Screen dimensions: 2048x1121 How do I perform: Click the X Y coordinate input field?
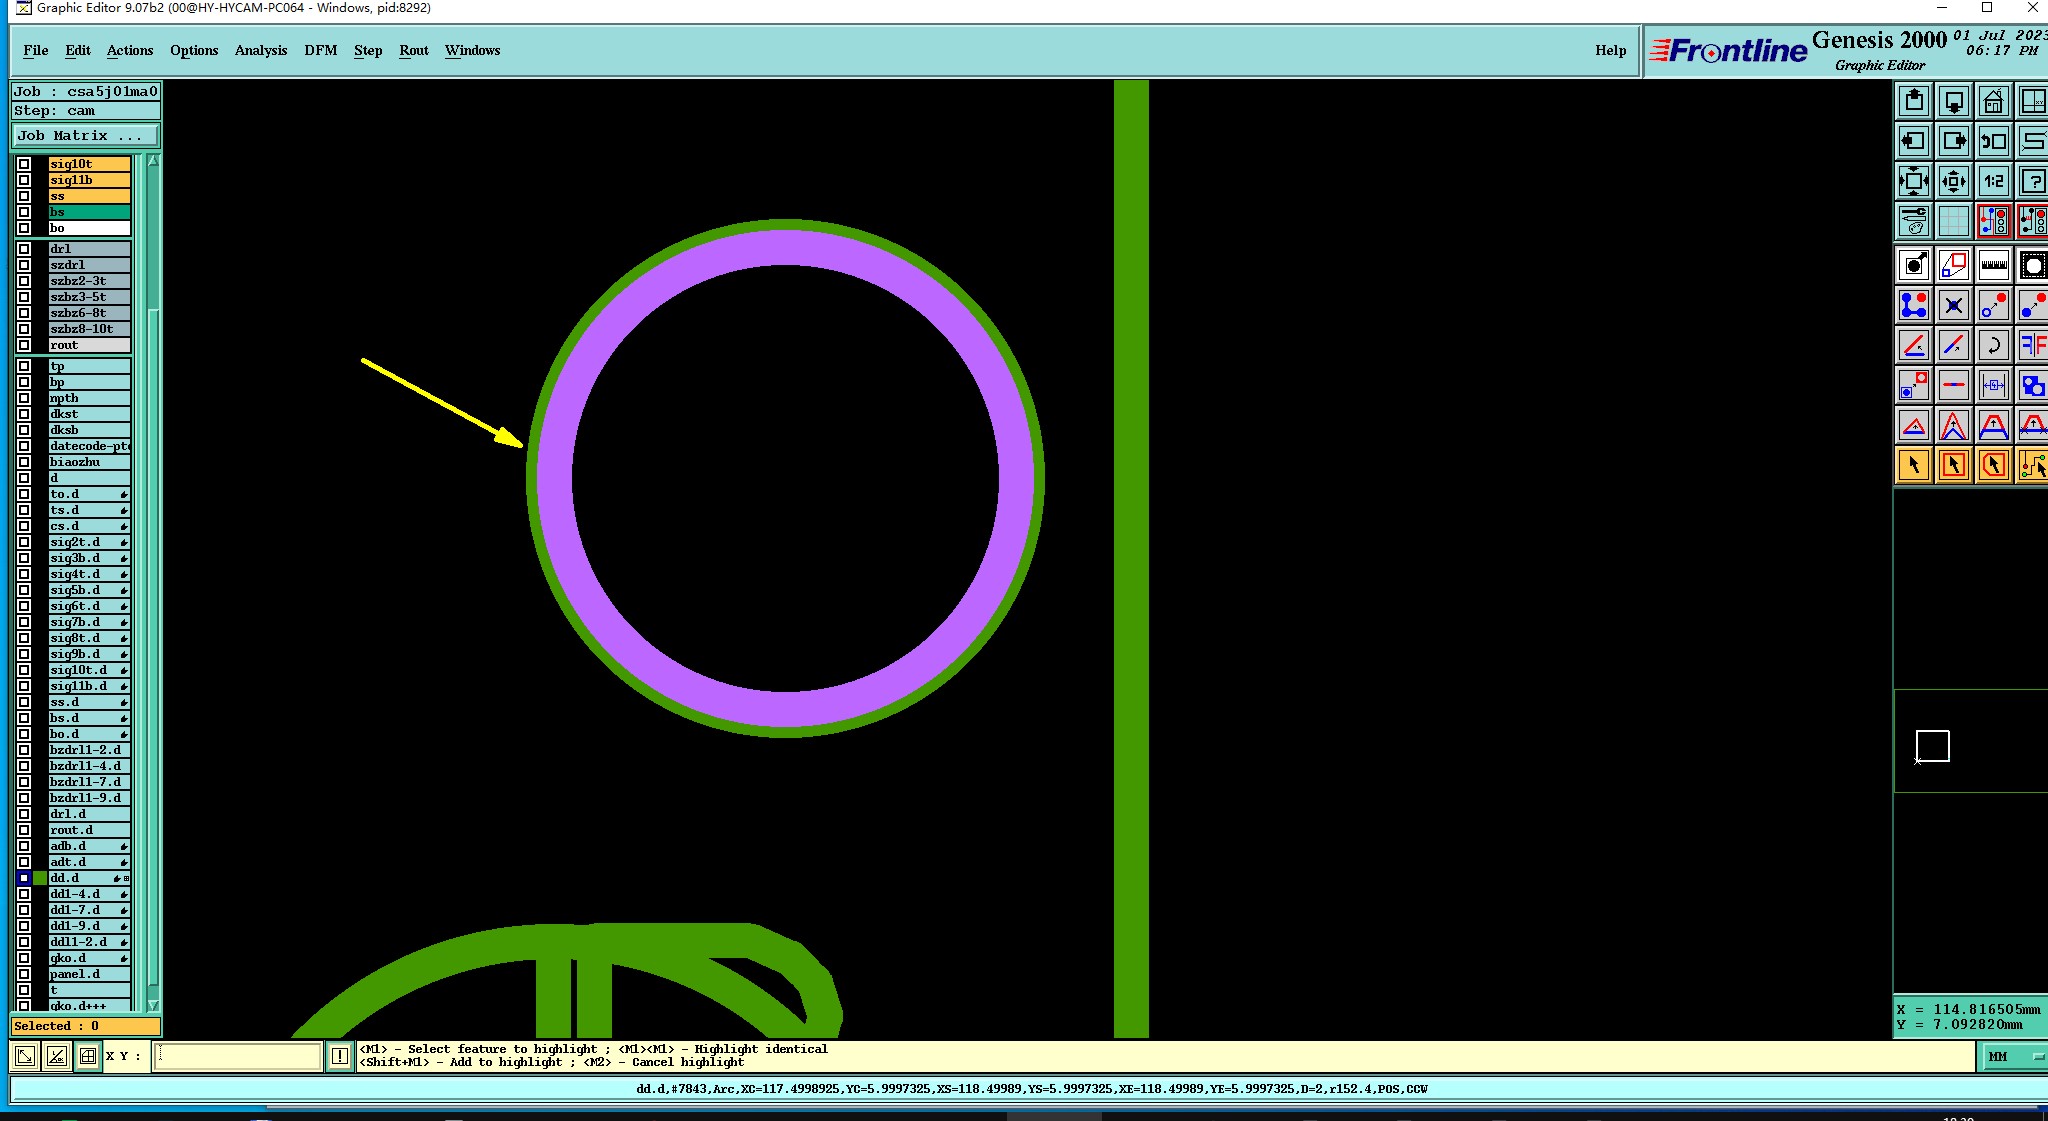(238, 1056)
